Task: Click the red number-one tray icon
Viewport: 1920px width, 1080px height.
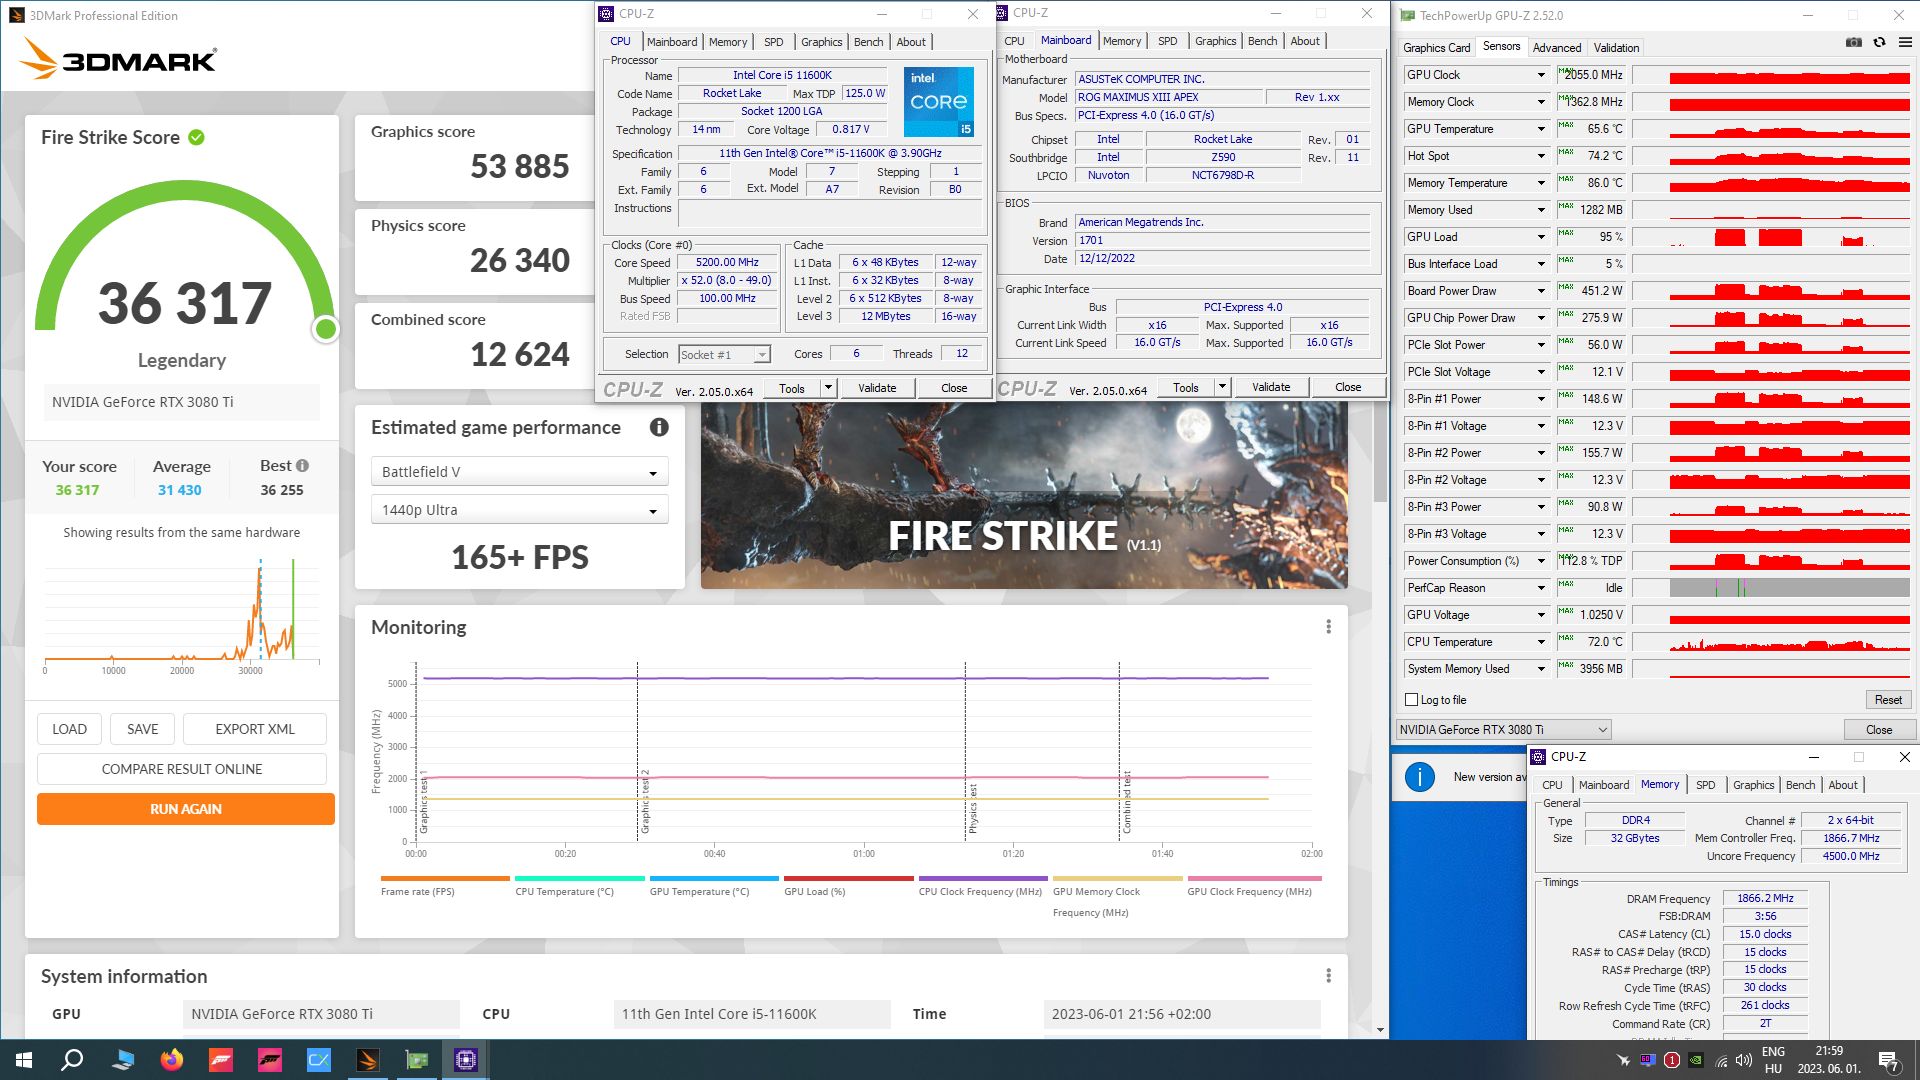Action: coord(1671,1060)
